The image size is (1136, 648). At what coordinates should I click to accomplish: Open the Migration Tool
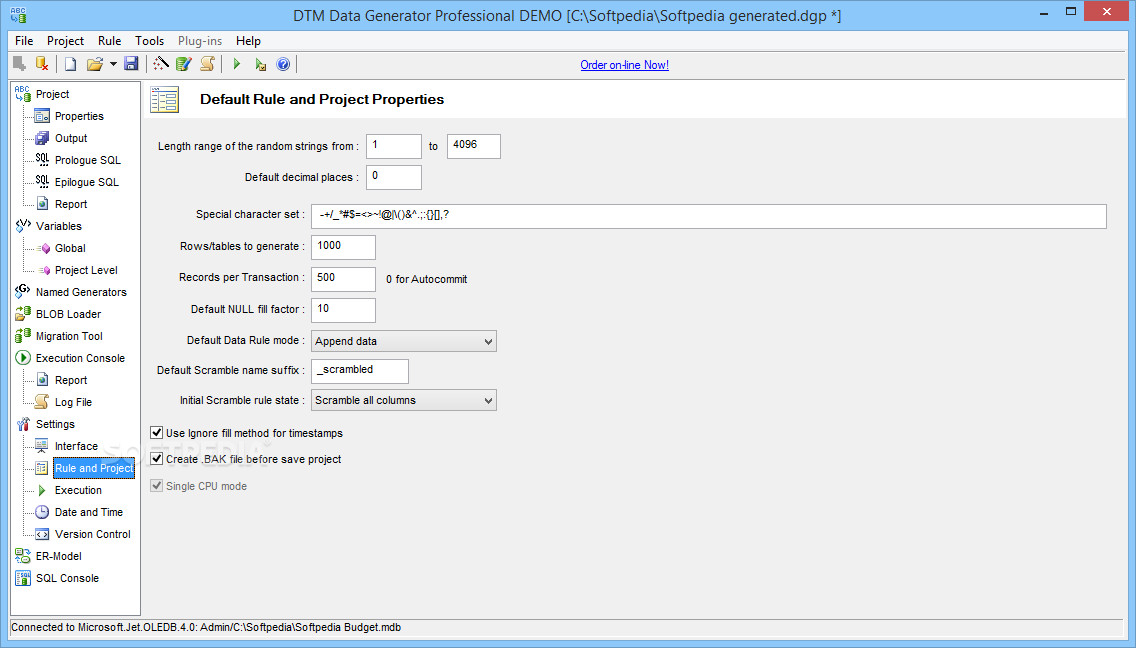(69, 336)
